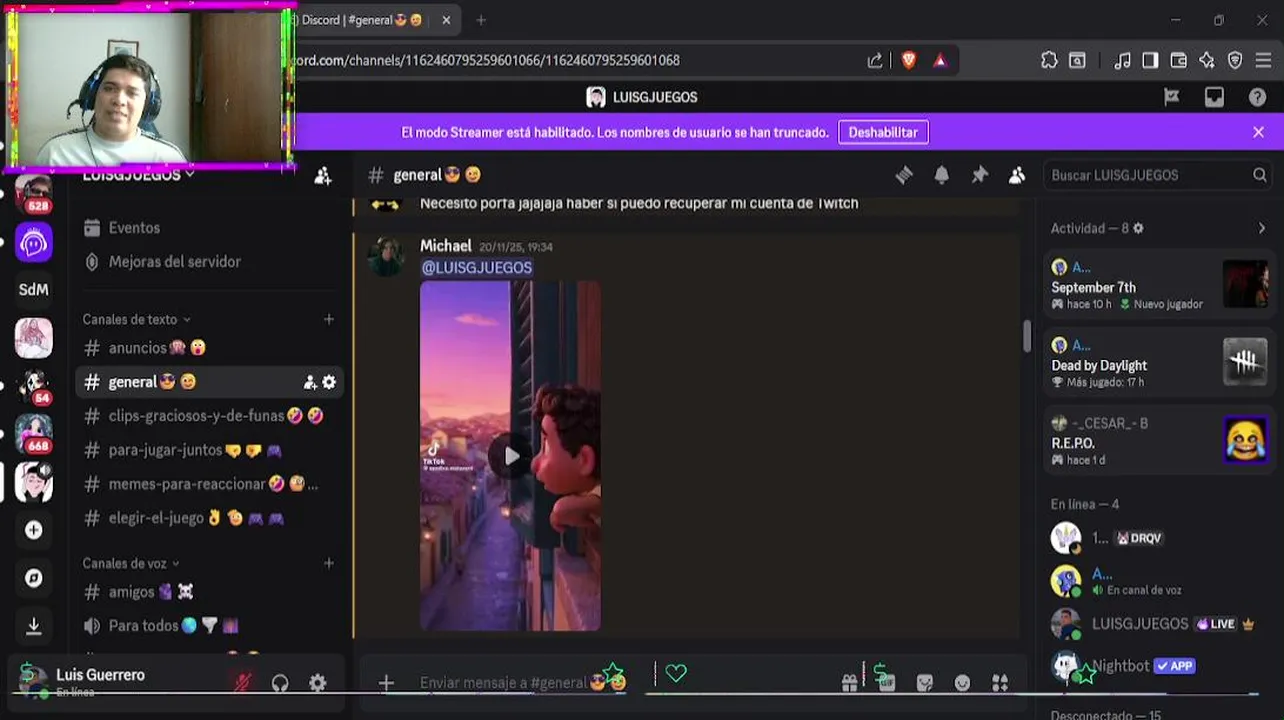Click plus attachment button in message bar
1284x720 pixels.
tap(386, 683)
